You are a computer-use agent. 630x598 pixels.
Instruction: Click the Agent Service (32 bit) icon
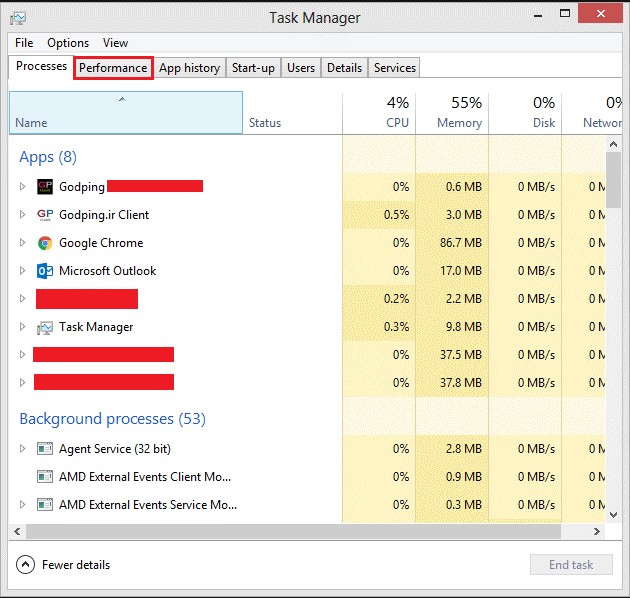click(x=45, y=449)
